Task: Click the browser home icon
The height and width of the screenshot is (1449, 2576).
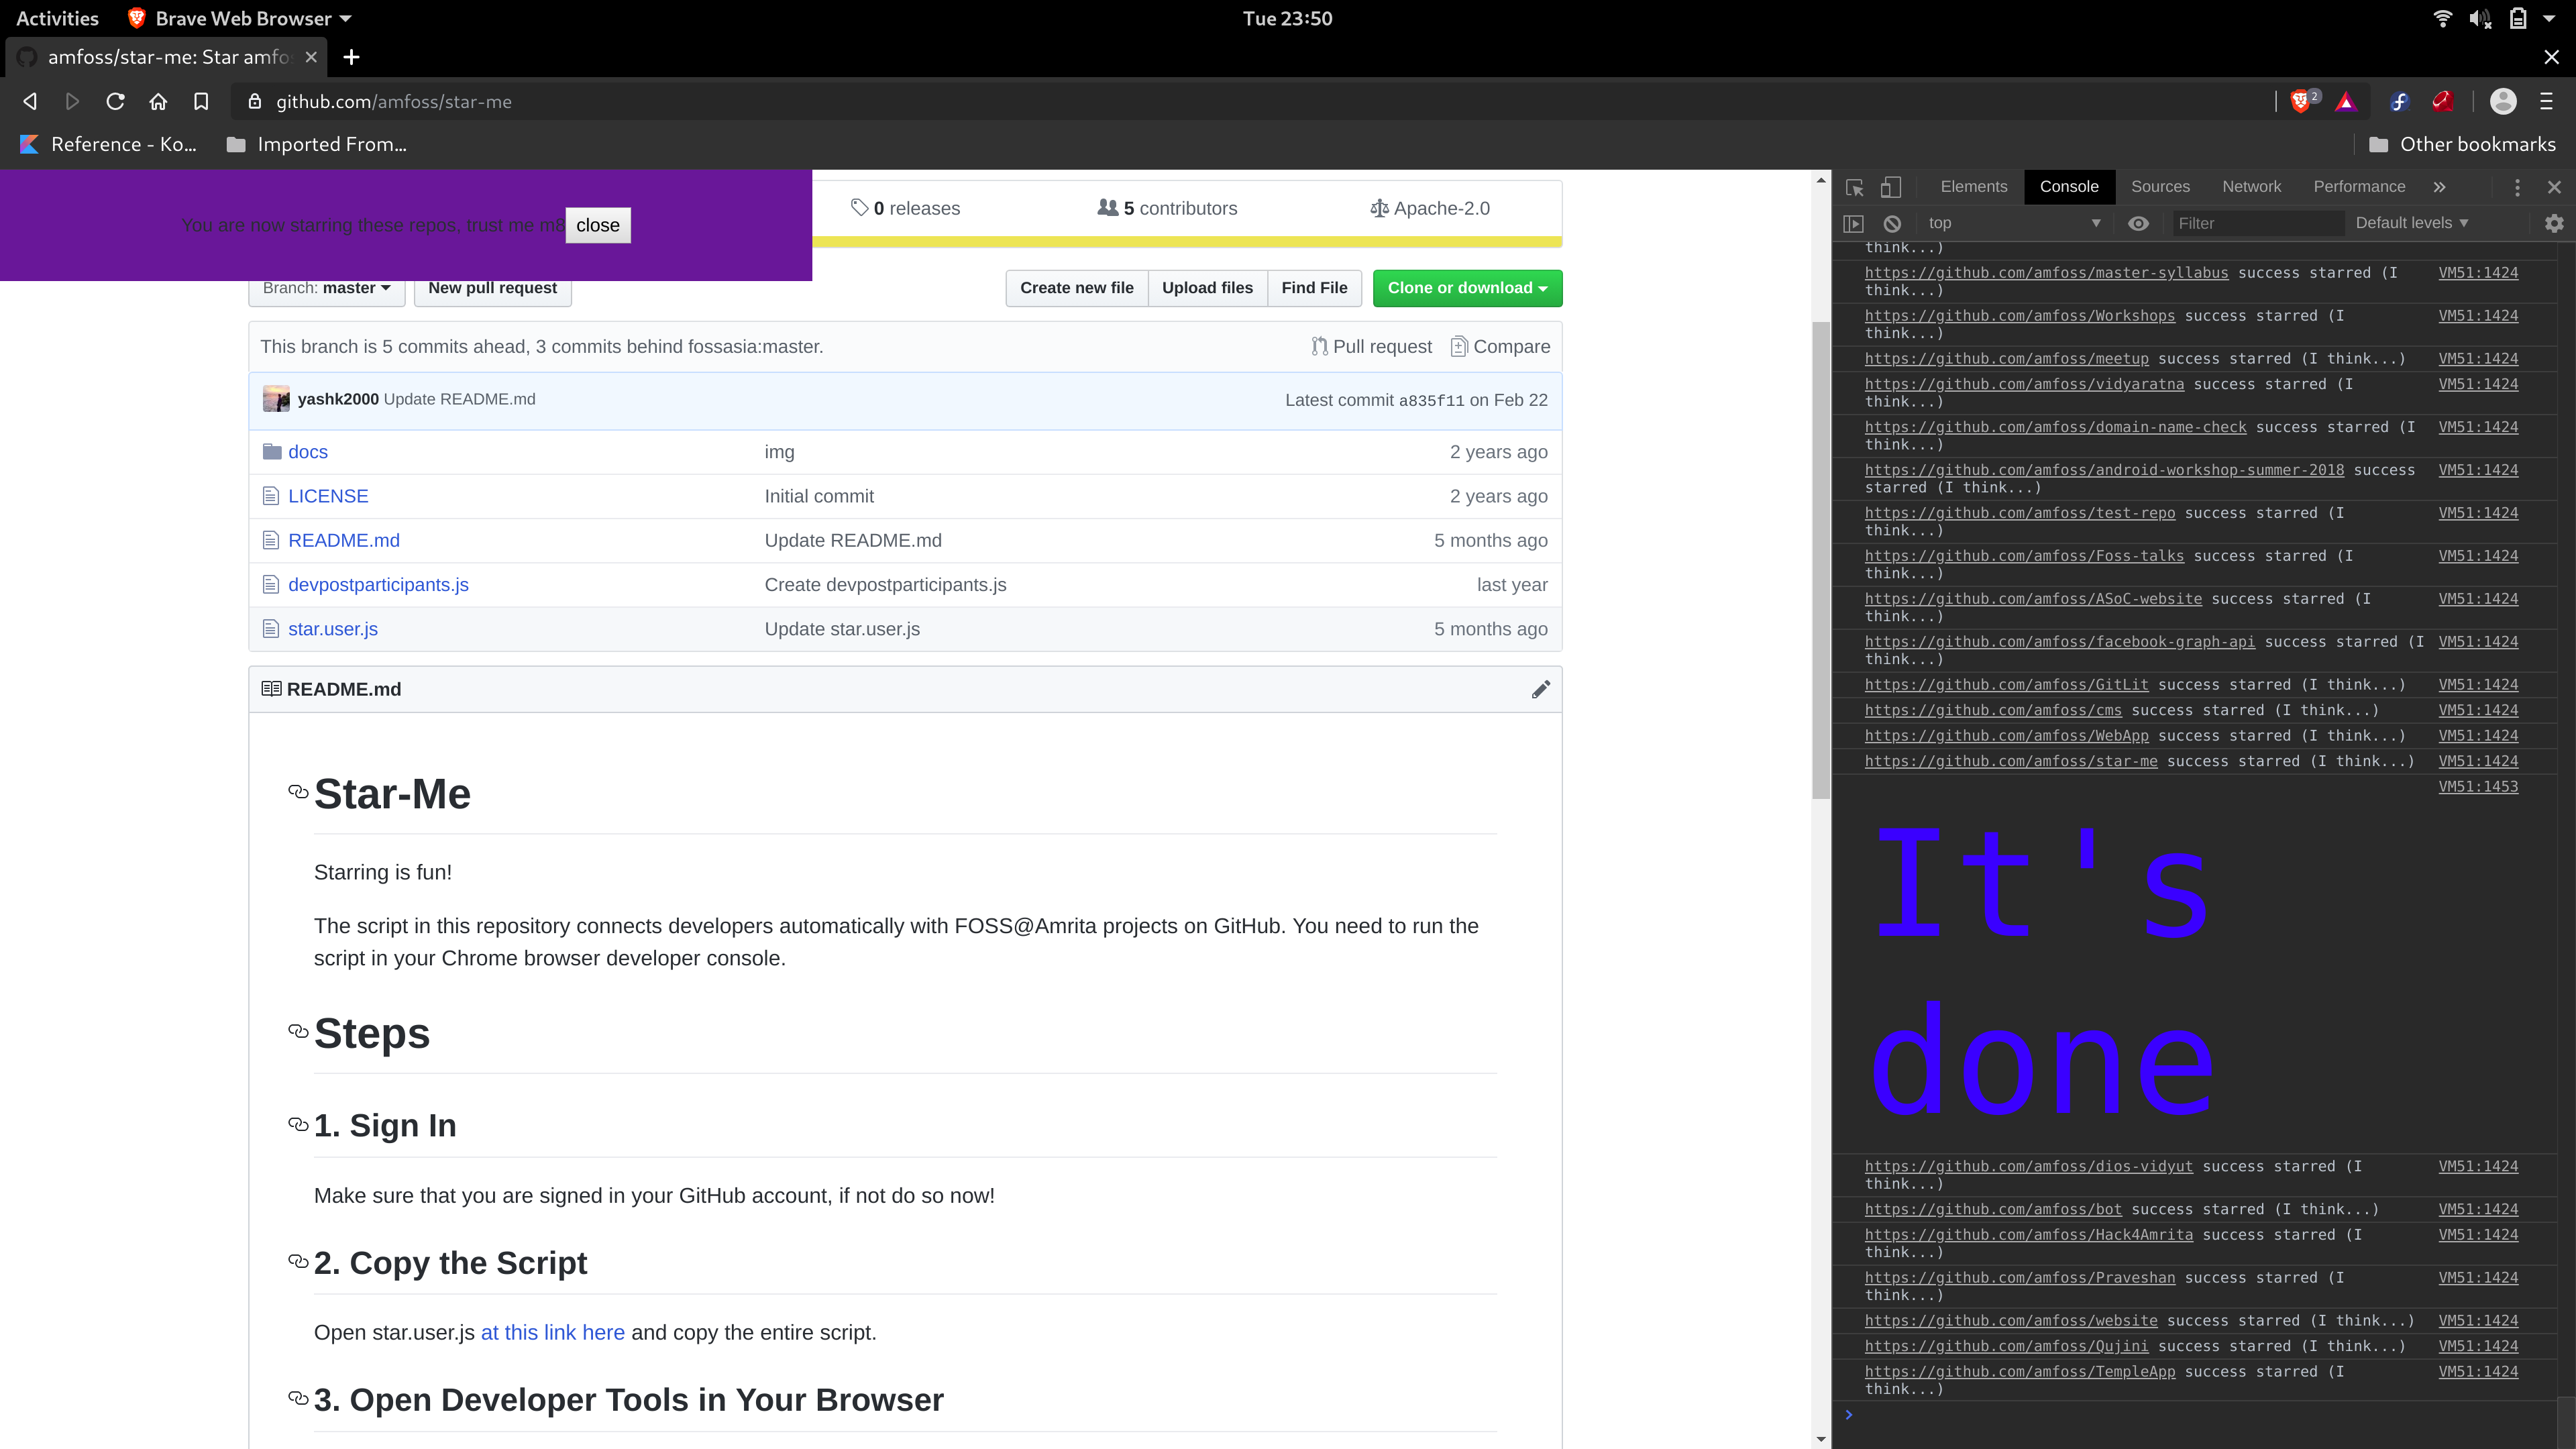Action: (x=158, y=101)
